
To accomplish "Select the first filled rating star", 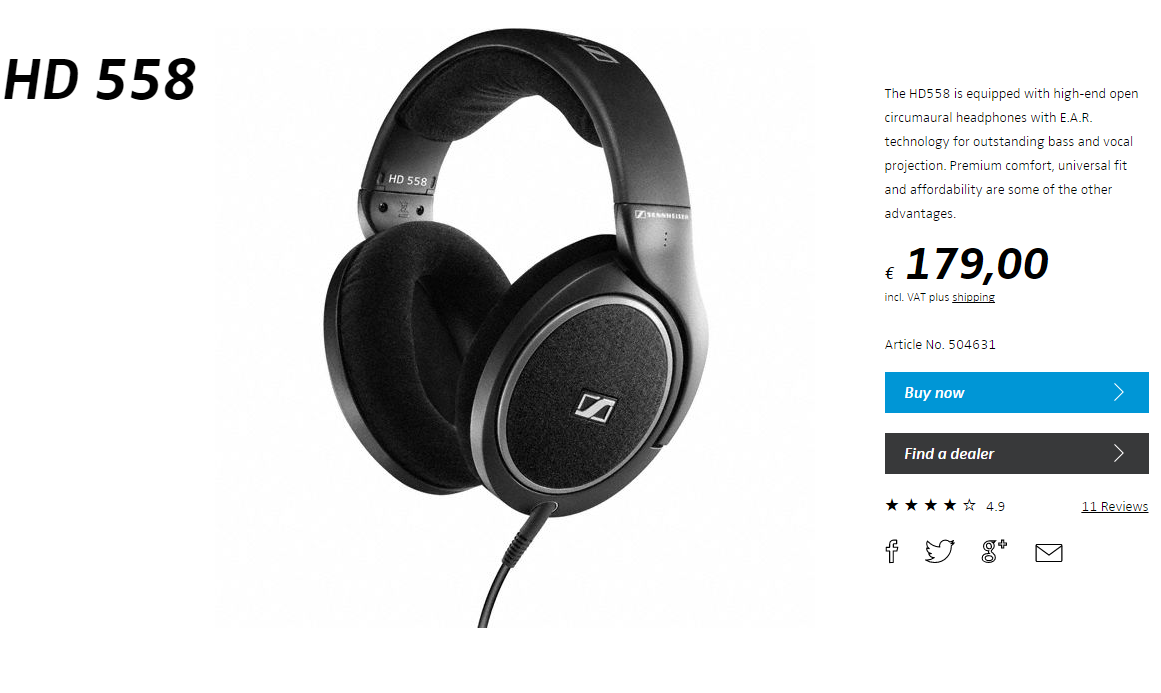I will 891,505.
